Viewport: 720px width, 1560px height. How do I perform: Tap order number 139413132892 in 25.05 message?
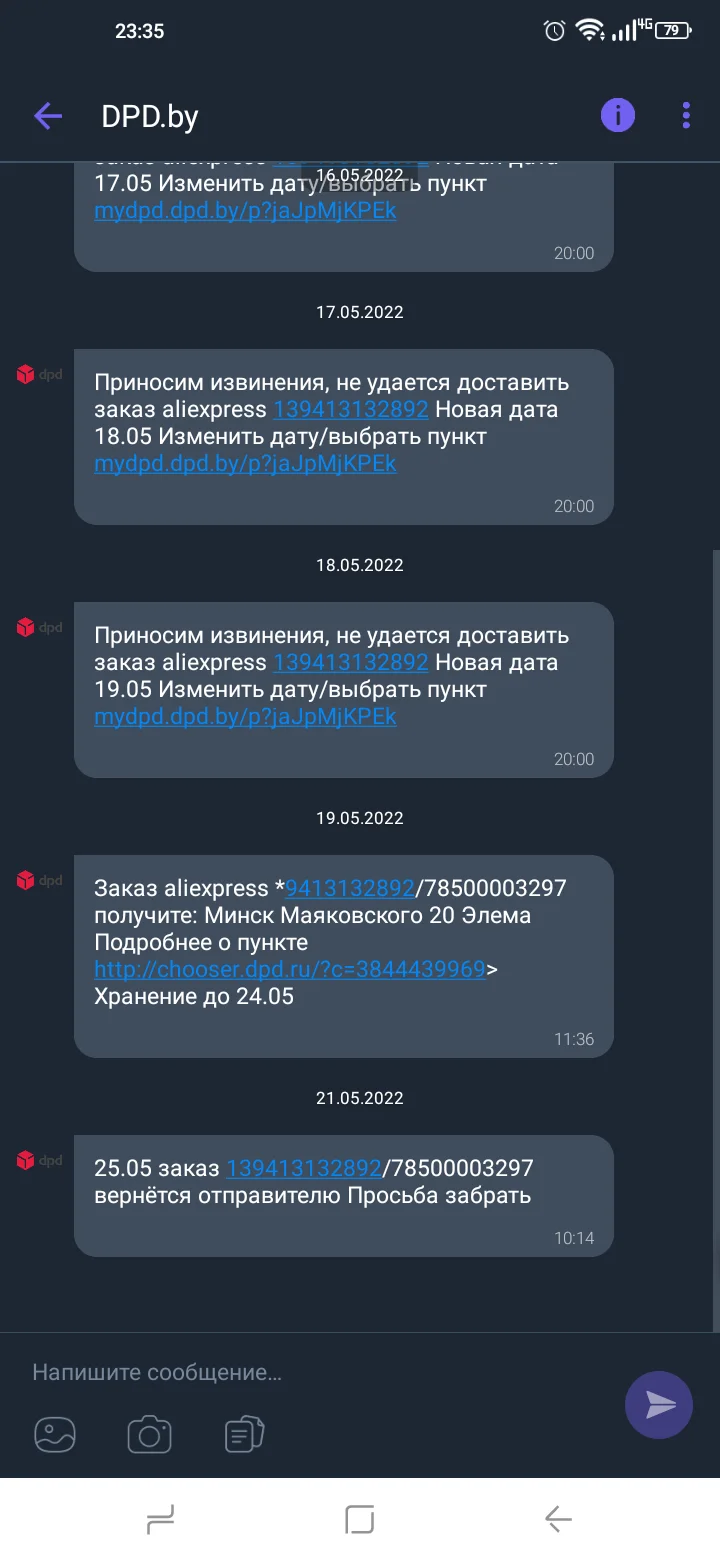pos(304,1168)
